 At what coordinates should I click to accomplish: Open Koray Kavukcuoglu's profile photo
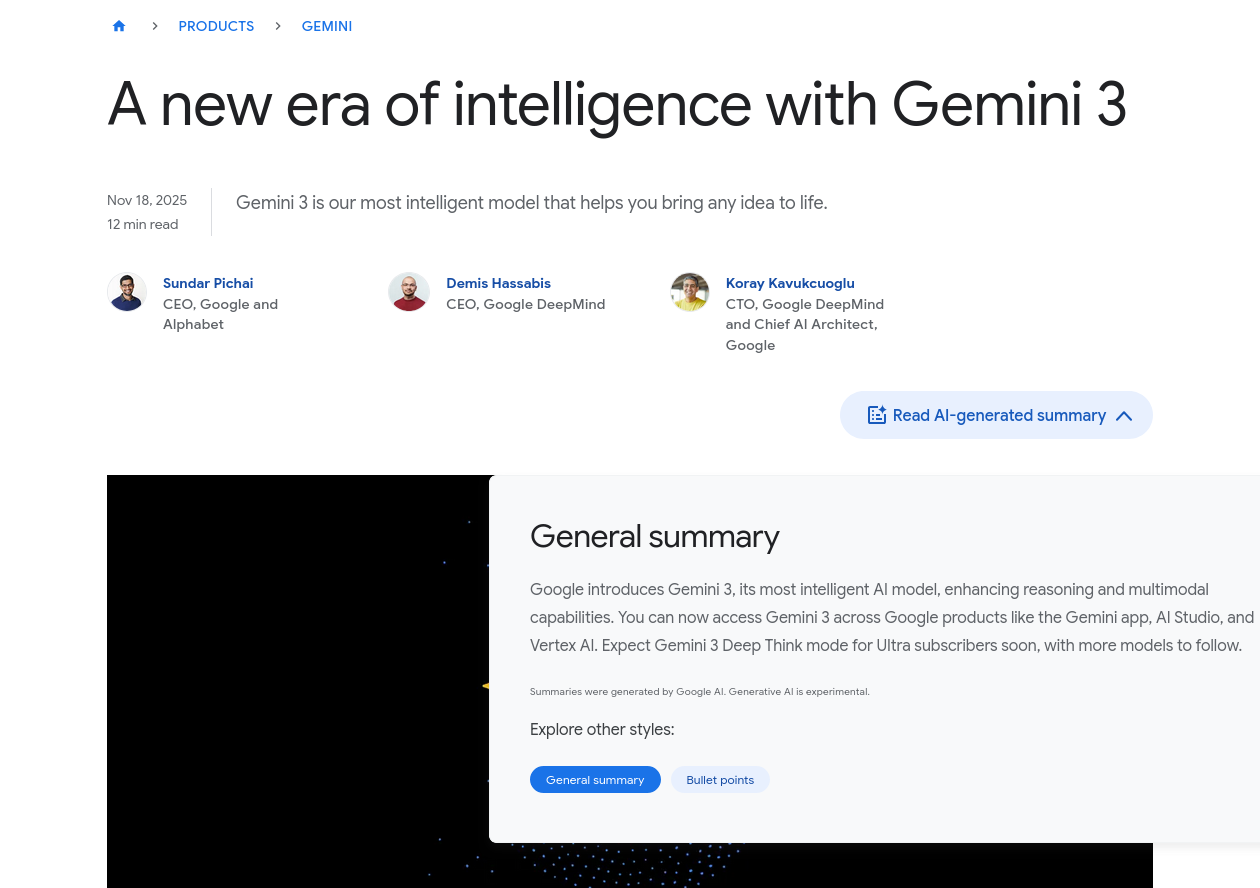point(690,292)
